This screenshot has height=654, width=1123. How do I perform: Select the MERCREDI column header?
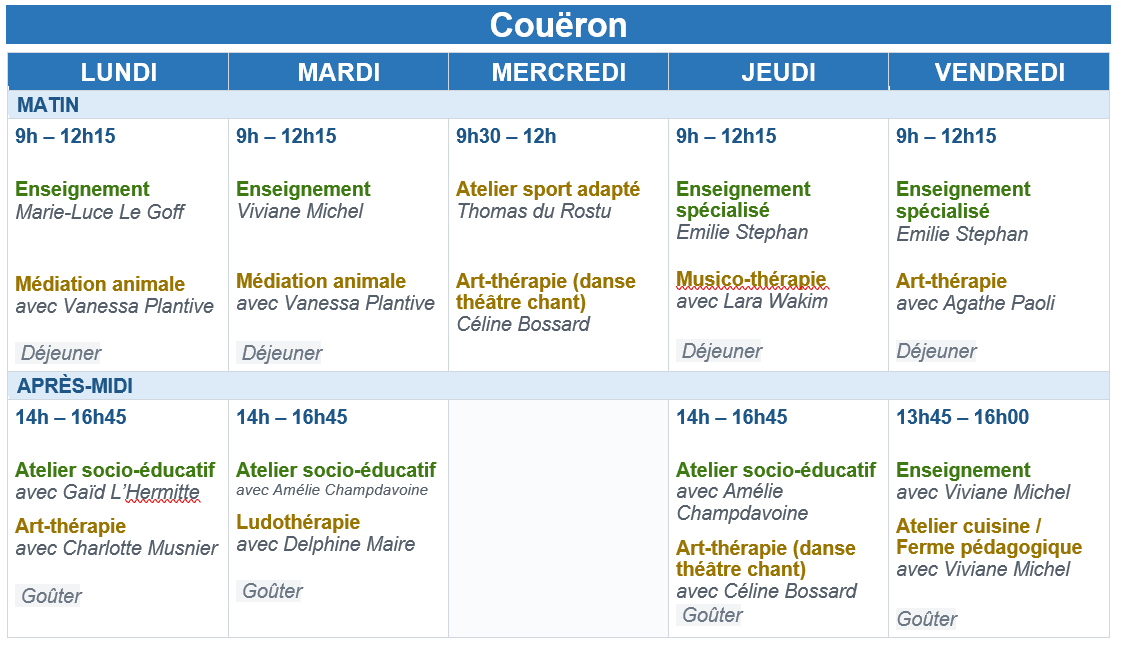pos(559,72)
